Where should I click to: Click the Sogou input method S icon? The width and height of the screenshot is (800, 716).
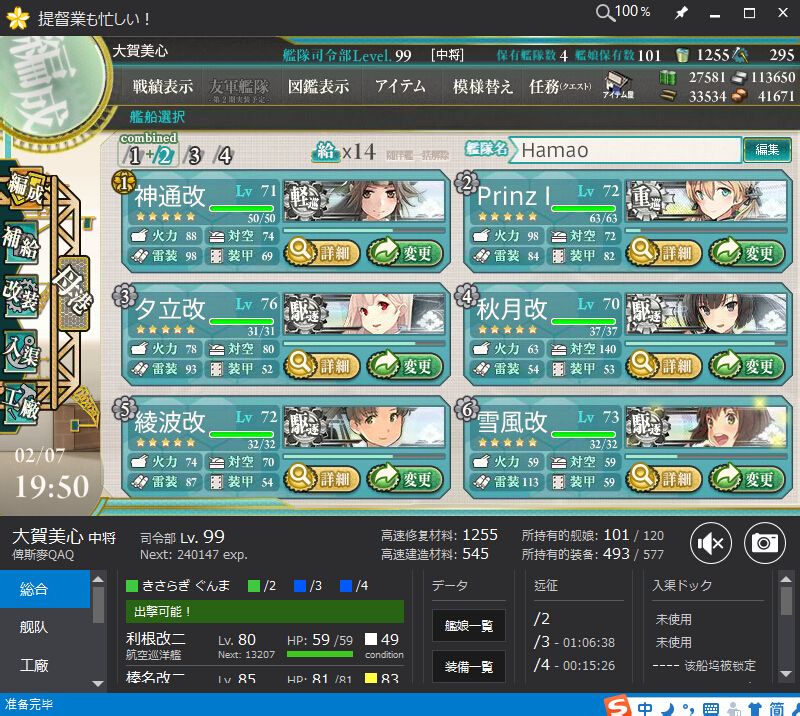click(617, 707)
